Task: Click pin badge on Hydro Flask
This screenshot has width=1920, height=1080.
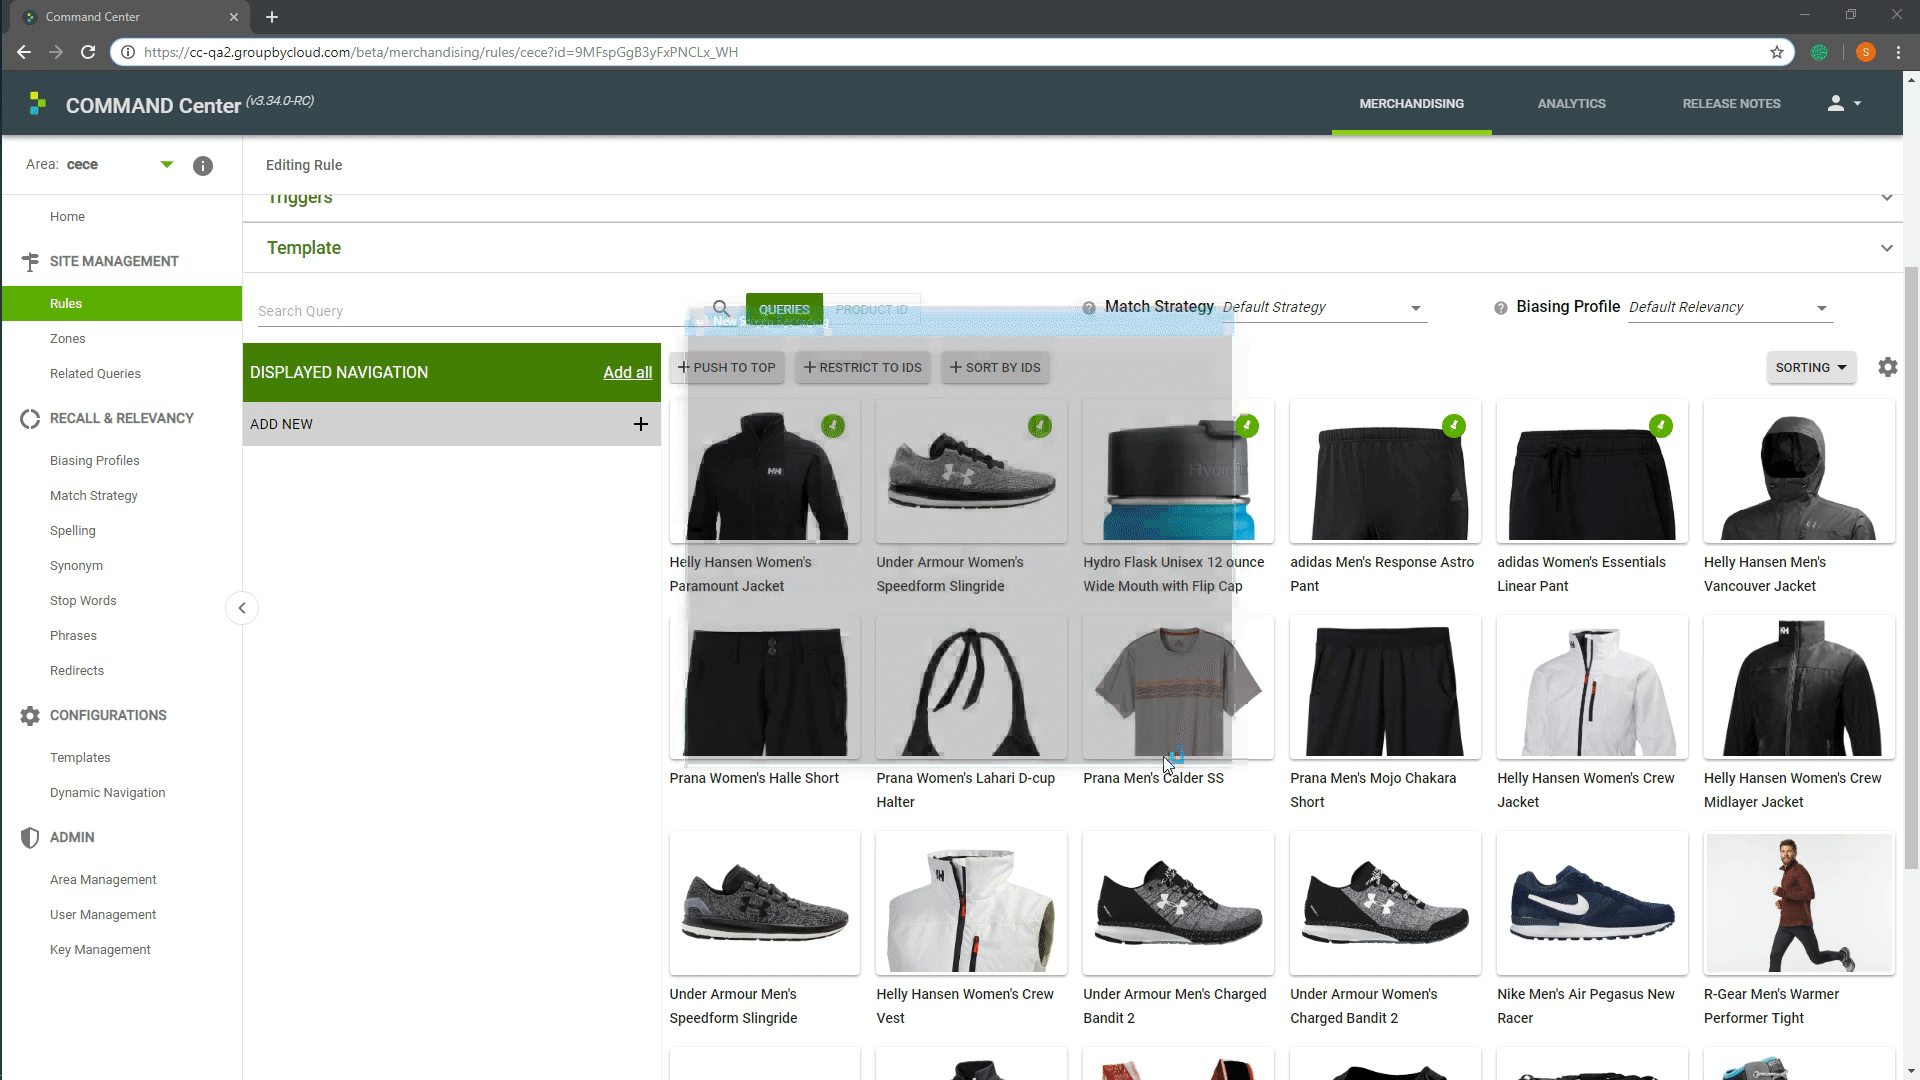Action: click(1247, 426)
